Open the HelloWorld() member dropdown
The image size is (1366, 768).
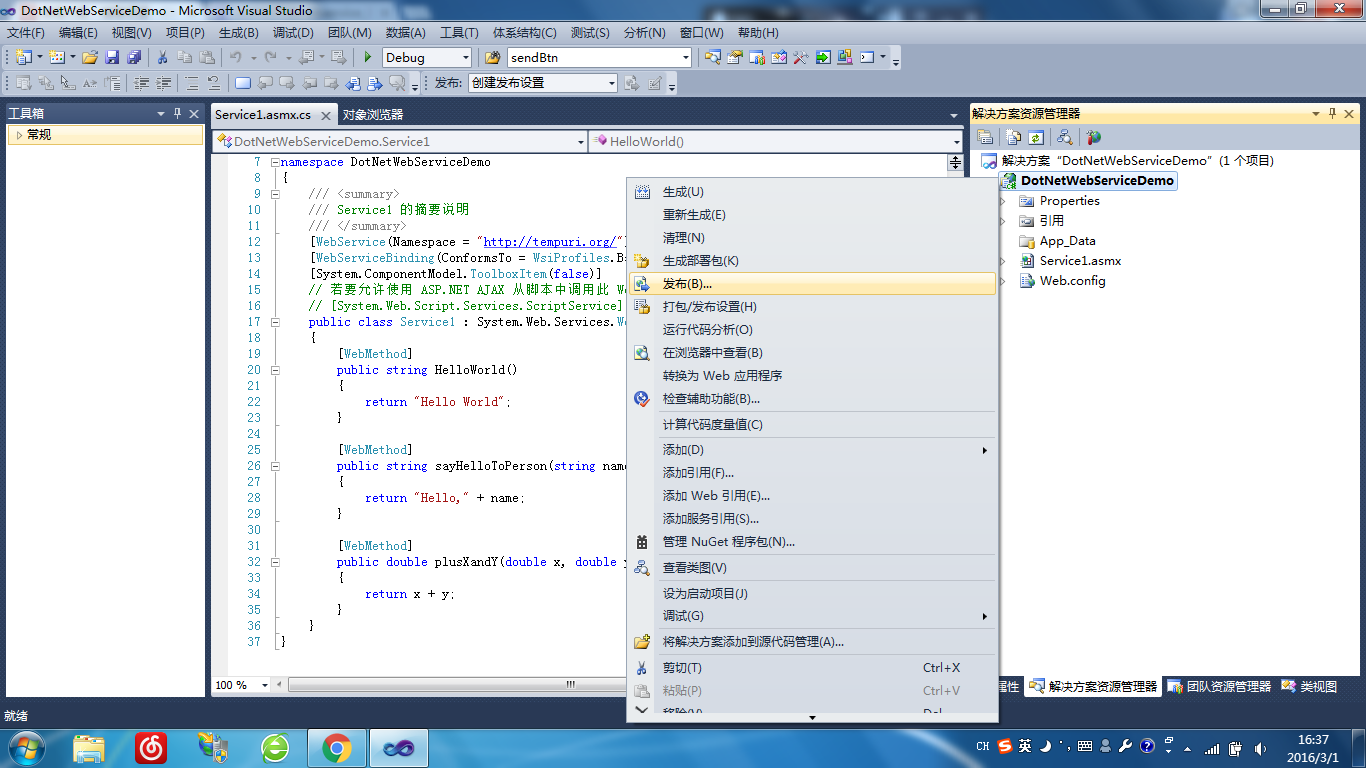955,142
